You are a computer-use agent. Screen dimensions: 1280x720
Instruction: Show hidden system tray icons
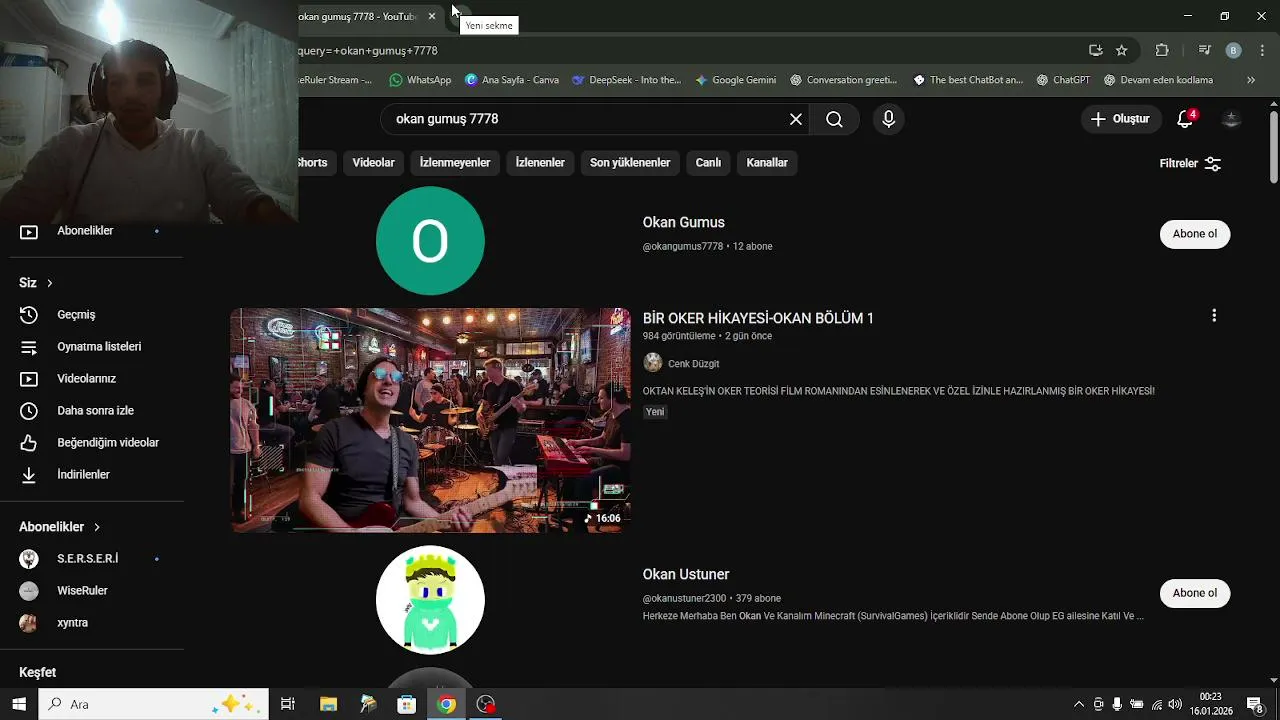click(1078, 704)
